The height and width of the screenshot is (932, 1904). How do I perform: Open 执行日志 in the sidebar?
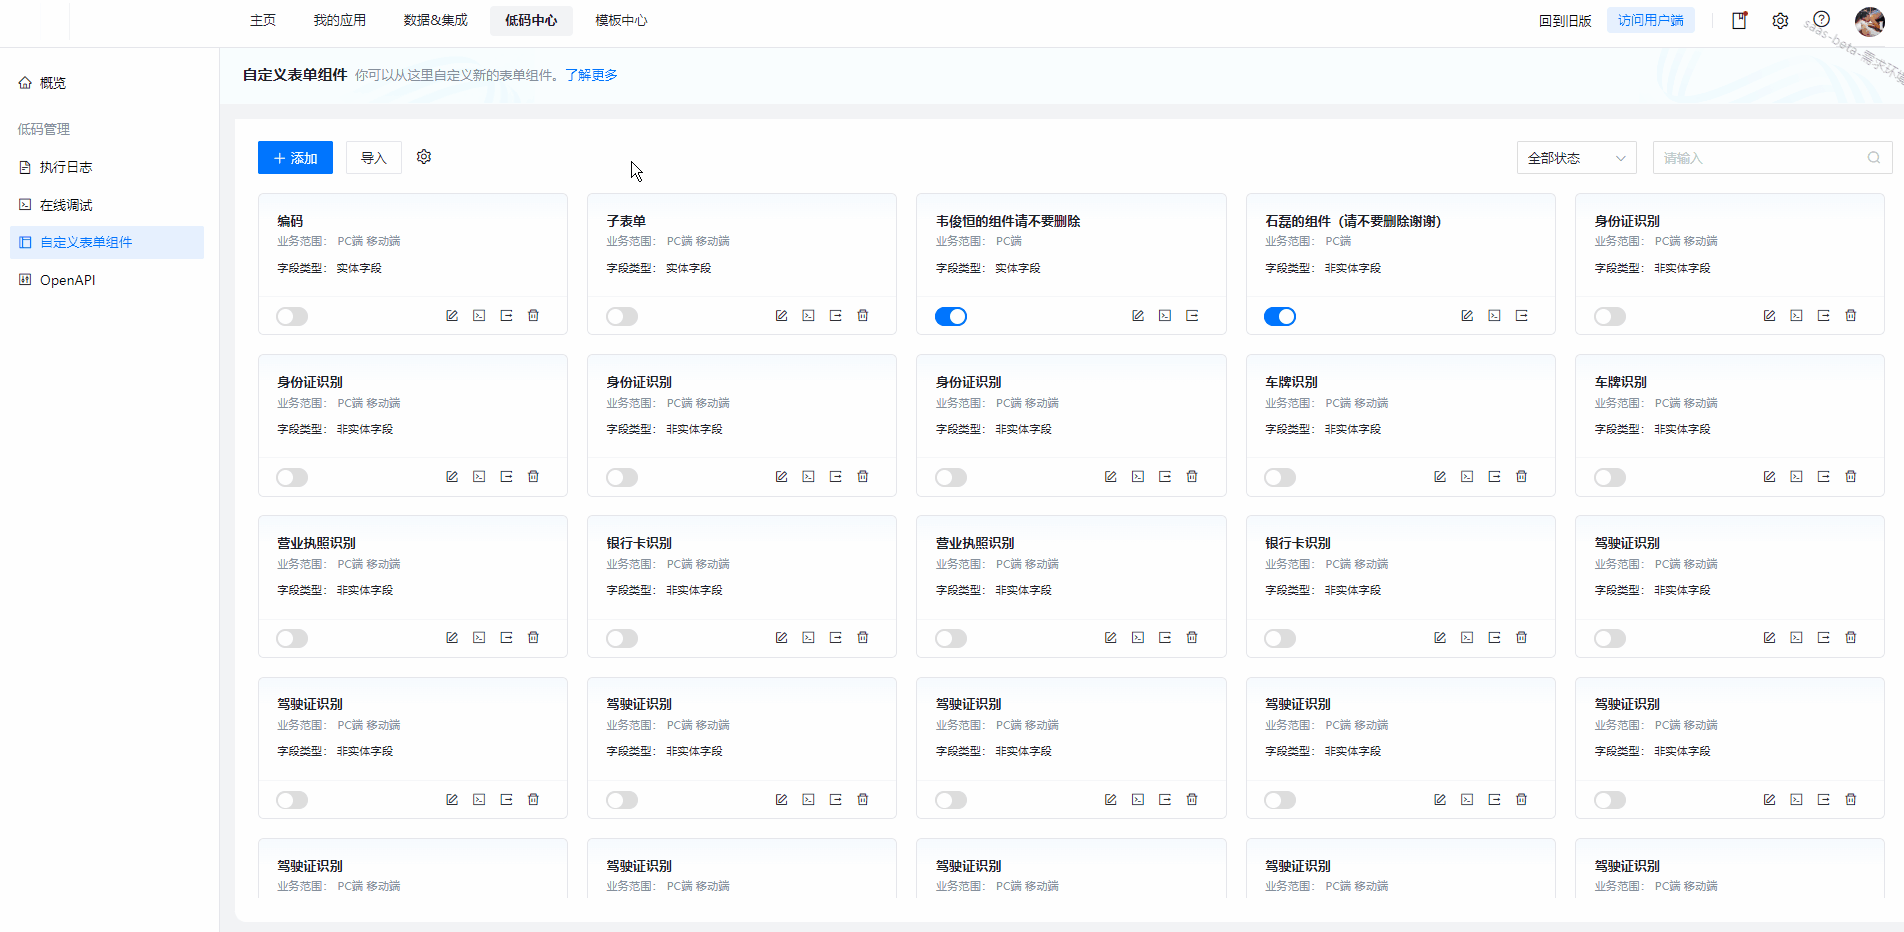tap(66, 167)
